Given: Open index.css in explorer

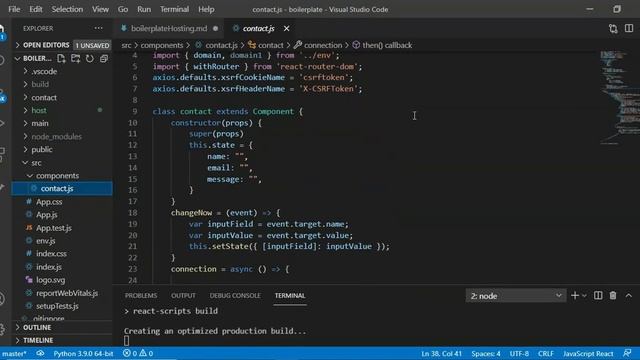Looking at the screenshot, I should 51,254.
